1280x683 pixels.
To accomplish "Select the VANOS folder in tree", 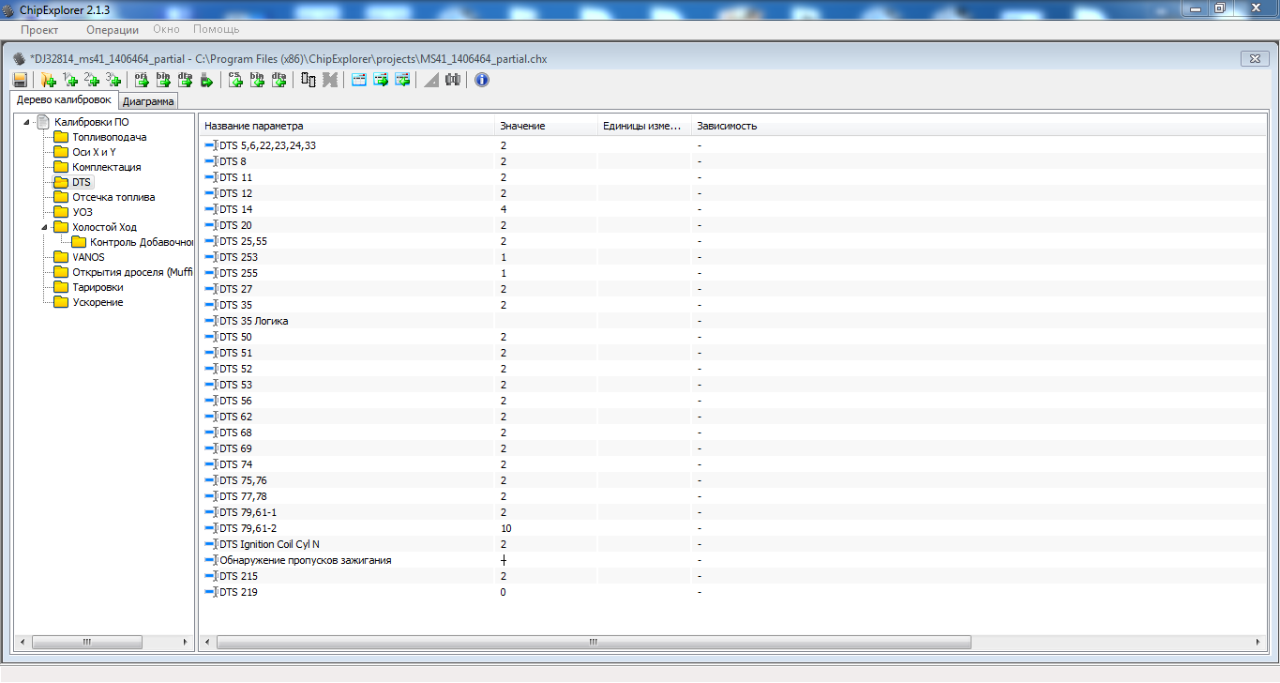I will (x=88, y=257).
